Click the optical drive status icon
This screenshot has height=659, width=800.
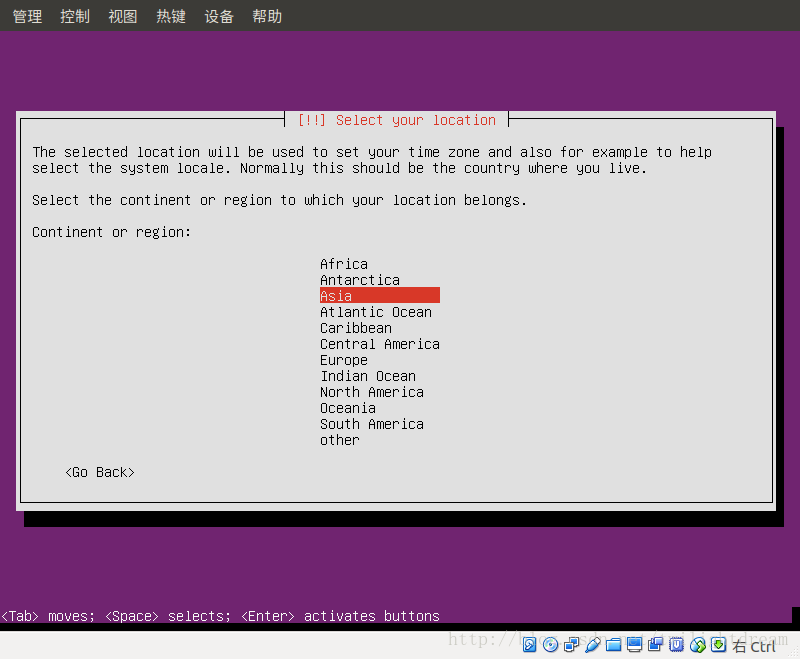click(x=551, y=645)
